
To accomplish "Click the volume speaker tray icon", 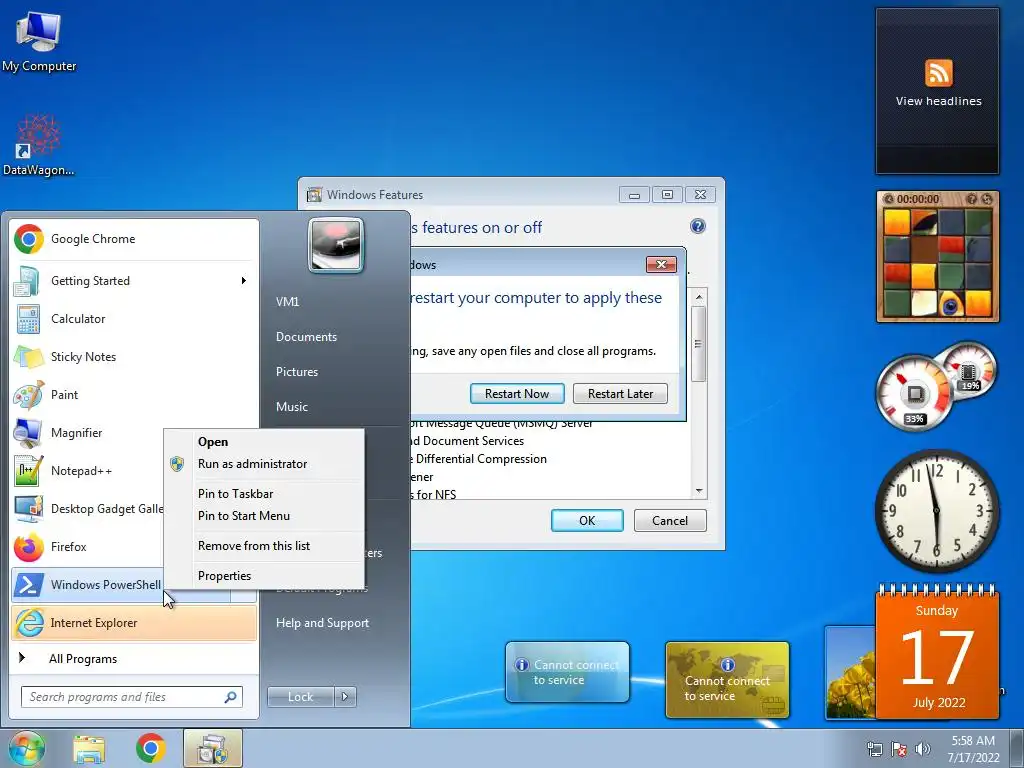I will tap(923, 749).
